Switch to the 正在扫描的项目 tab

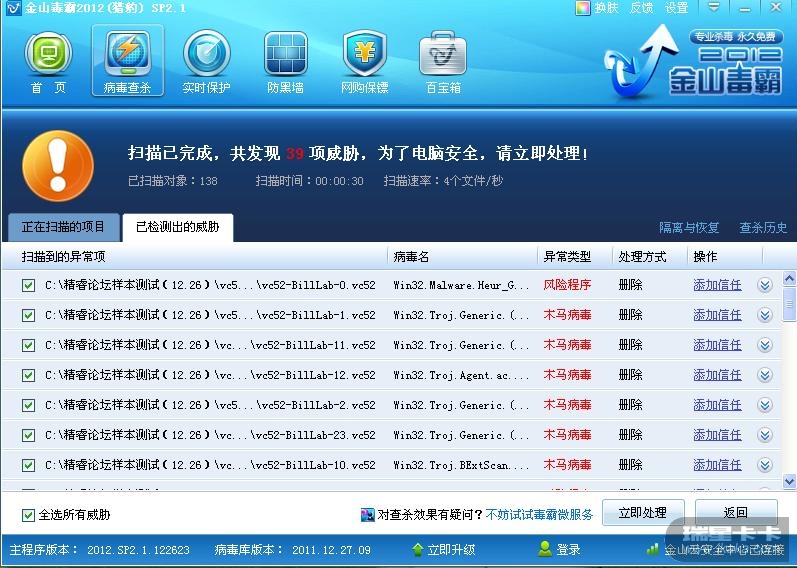click(x=63, y=227)
